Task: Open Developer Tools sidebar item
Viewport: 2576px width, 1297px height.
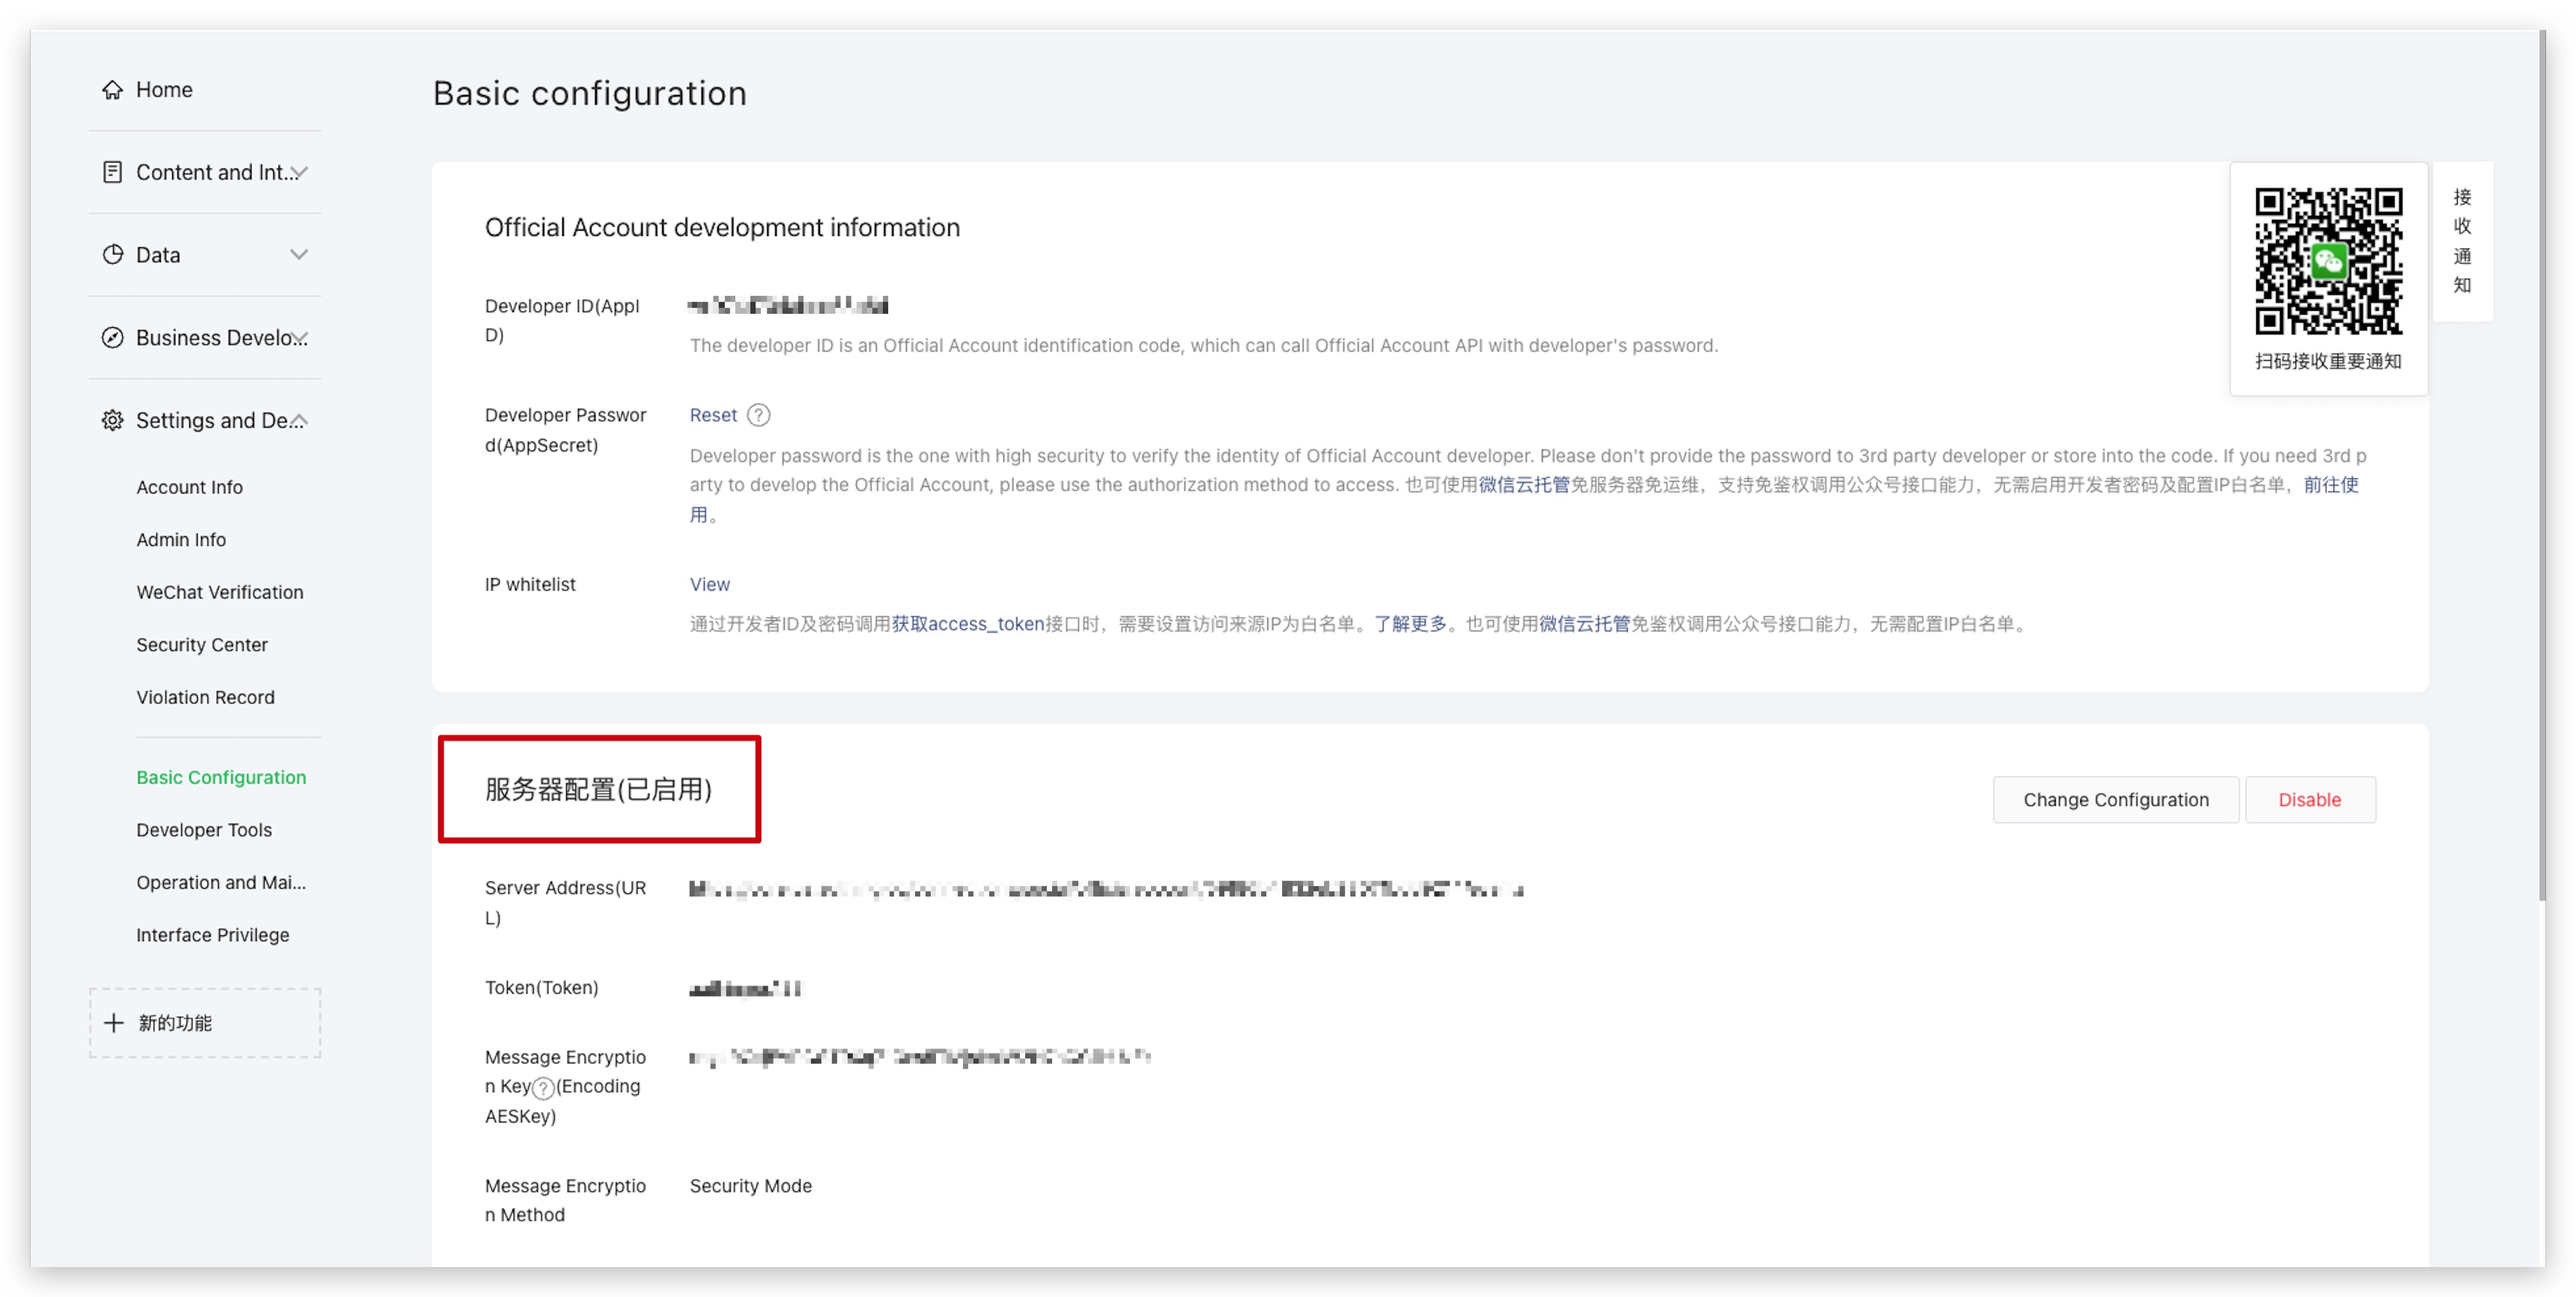Action: coord(204,830)
